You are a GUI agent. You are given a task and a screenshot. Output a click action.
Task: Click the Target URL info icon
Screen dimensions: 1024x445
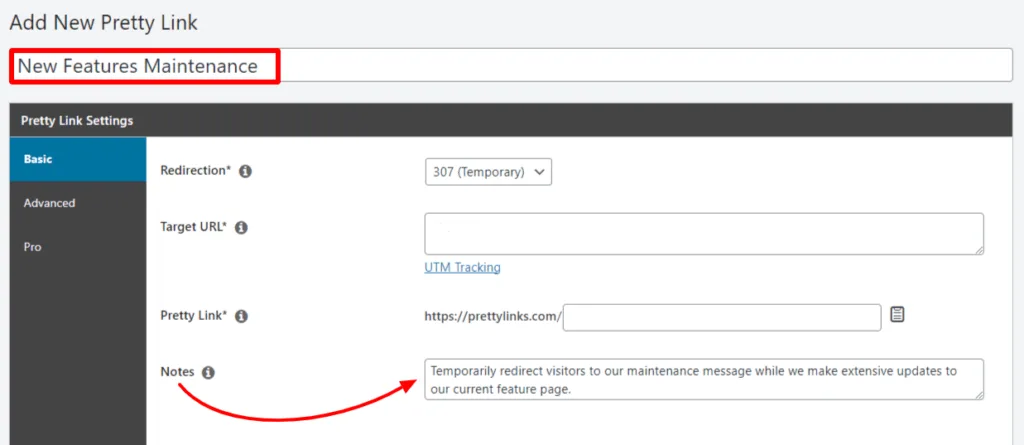[240, 228]
